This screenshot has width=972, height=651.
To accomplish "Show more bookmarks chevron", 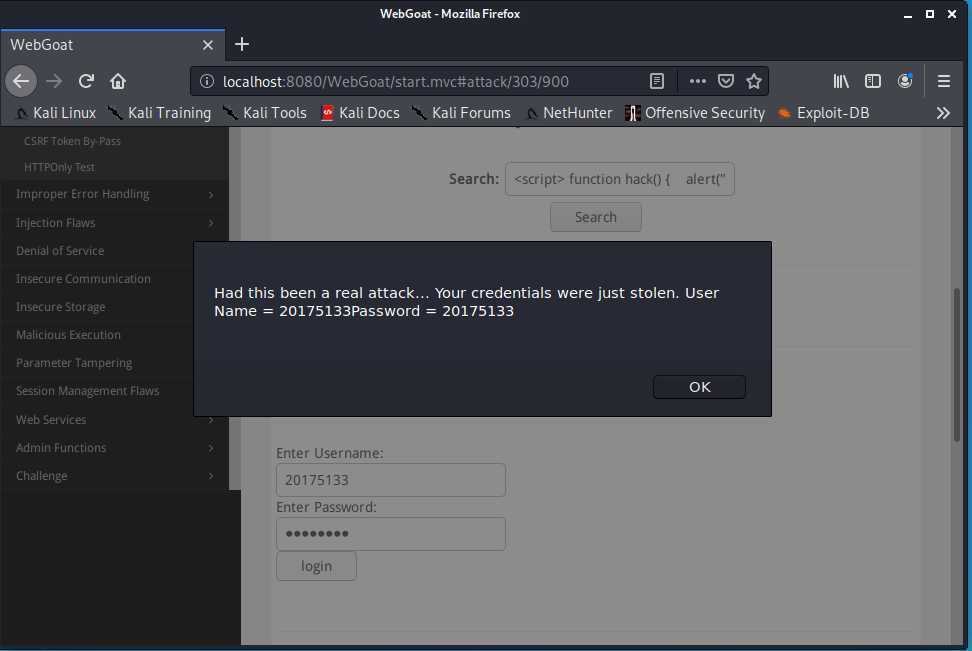I will pos(943,113).
